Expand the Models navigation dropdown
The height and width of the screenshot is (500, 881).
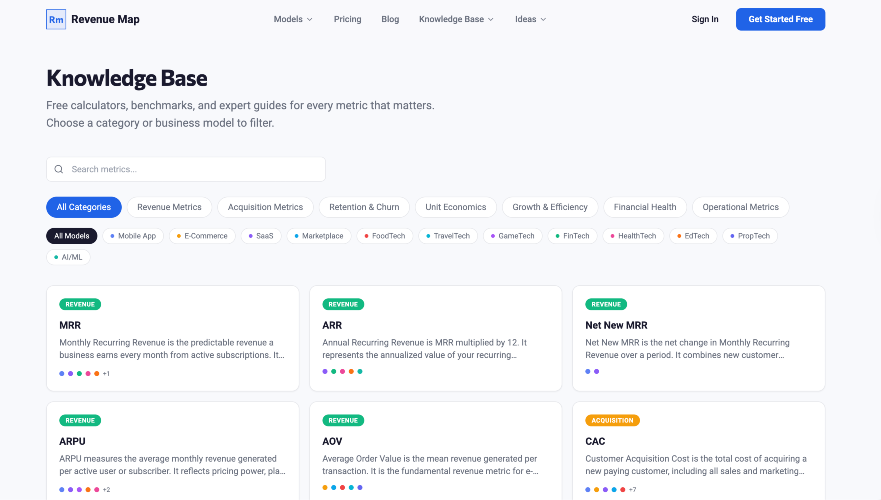pos(293,19)
